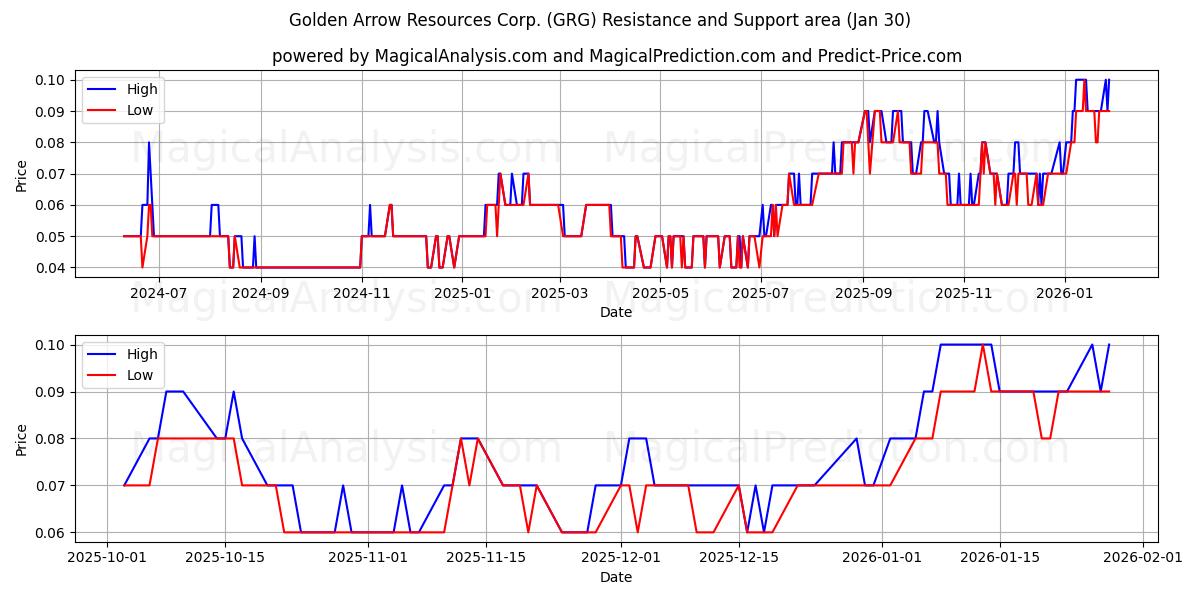Click the 2025-12-01 x-axis label
This screenshot has width=1200, height=600.
[621, 559]
